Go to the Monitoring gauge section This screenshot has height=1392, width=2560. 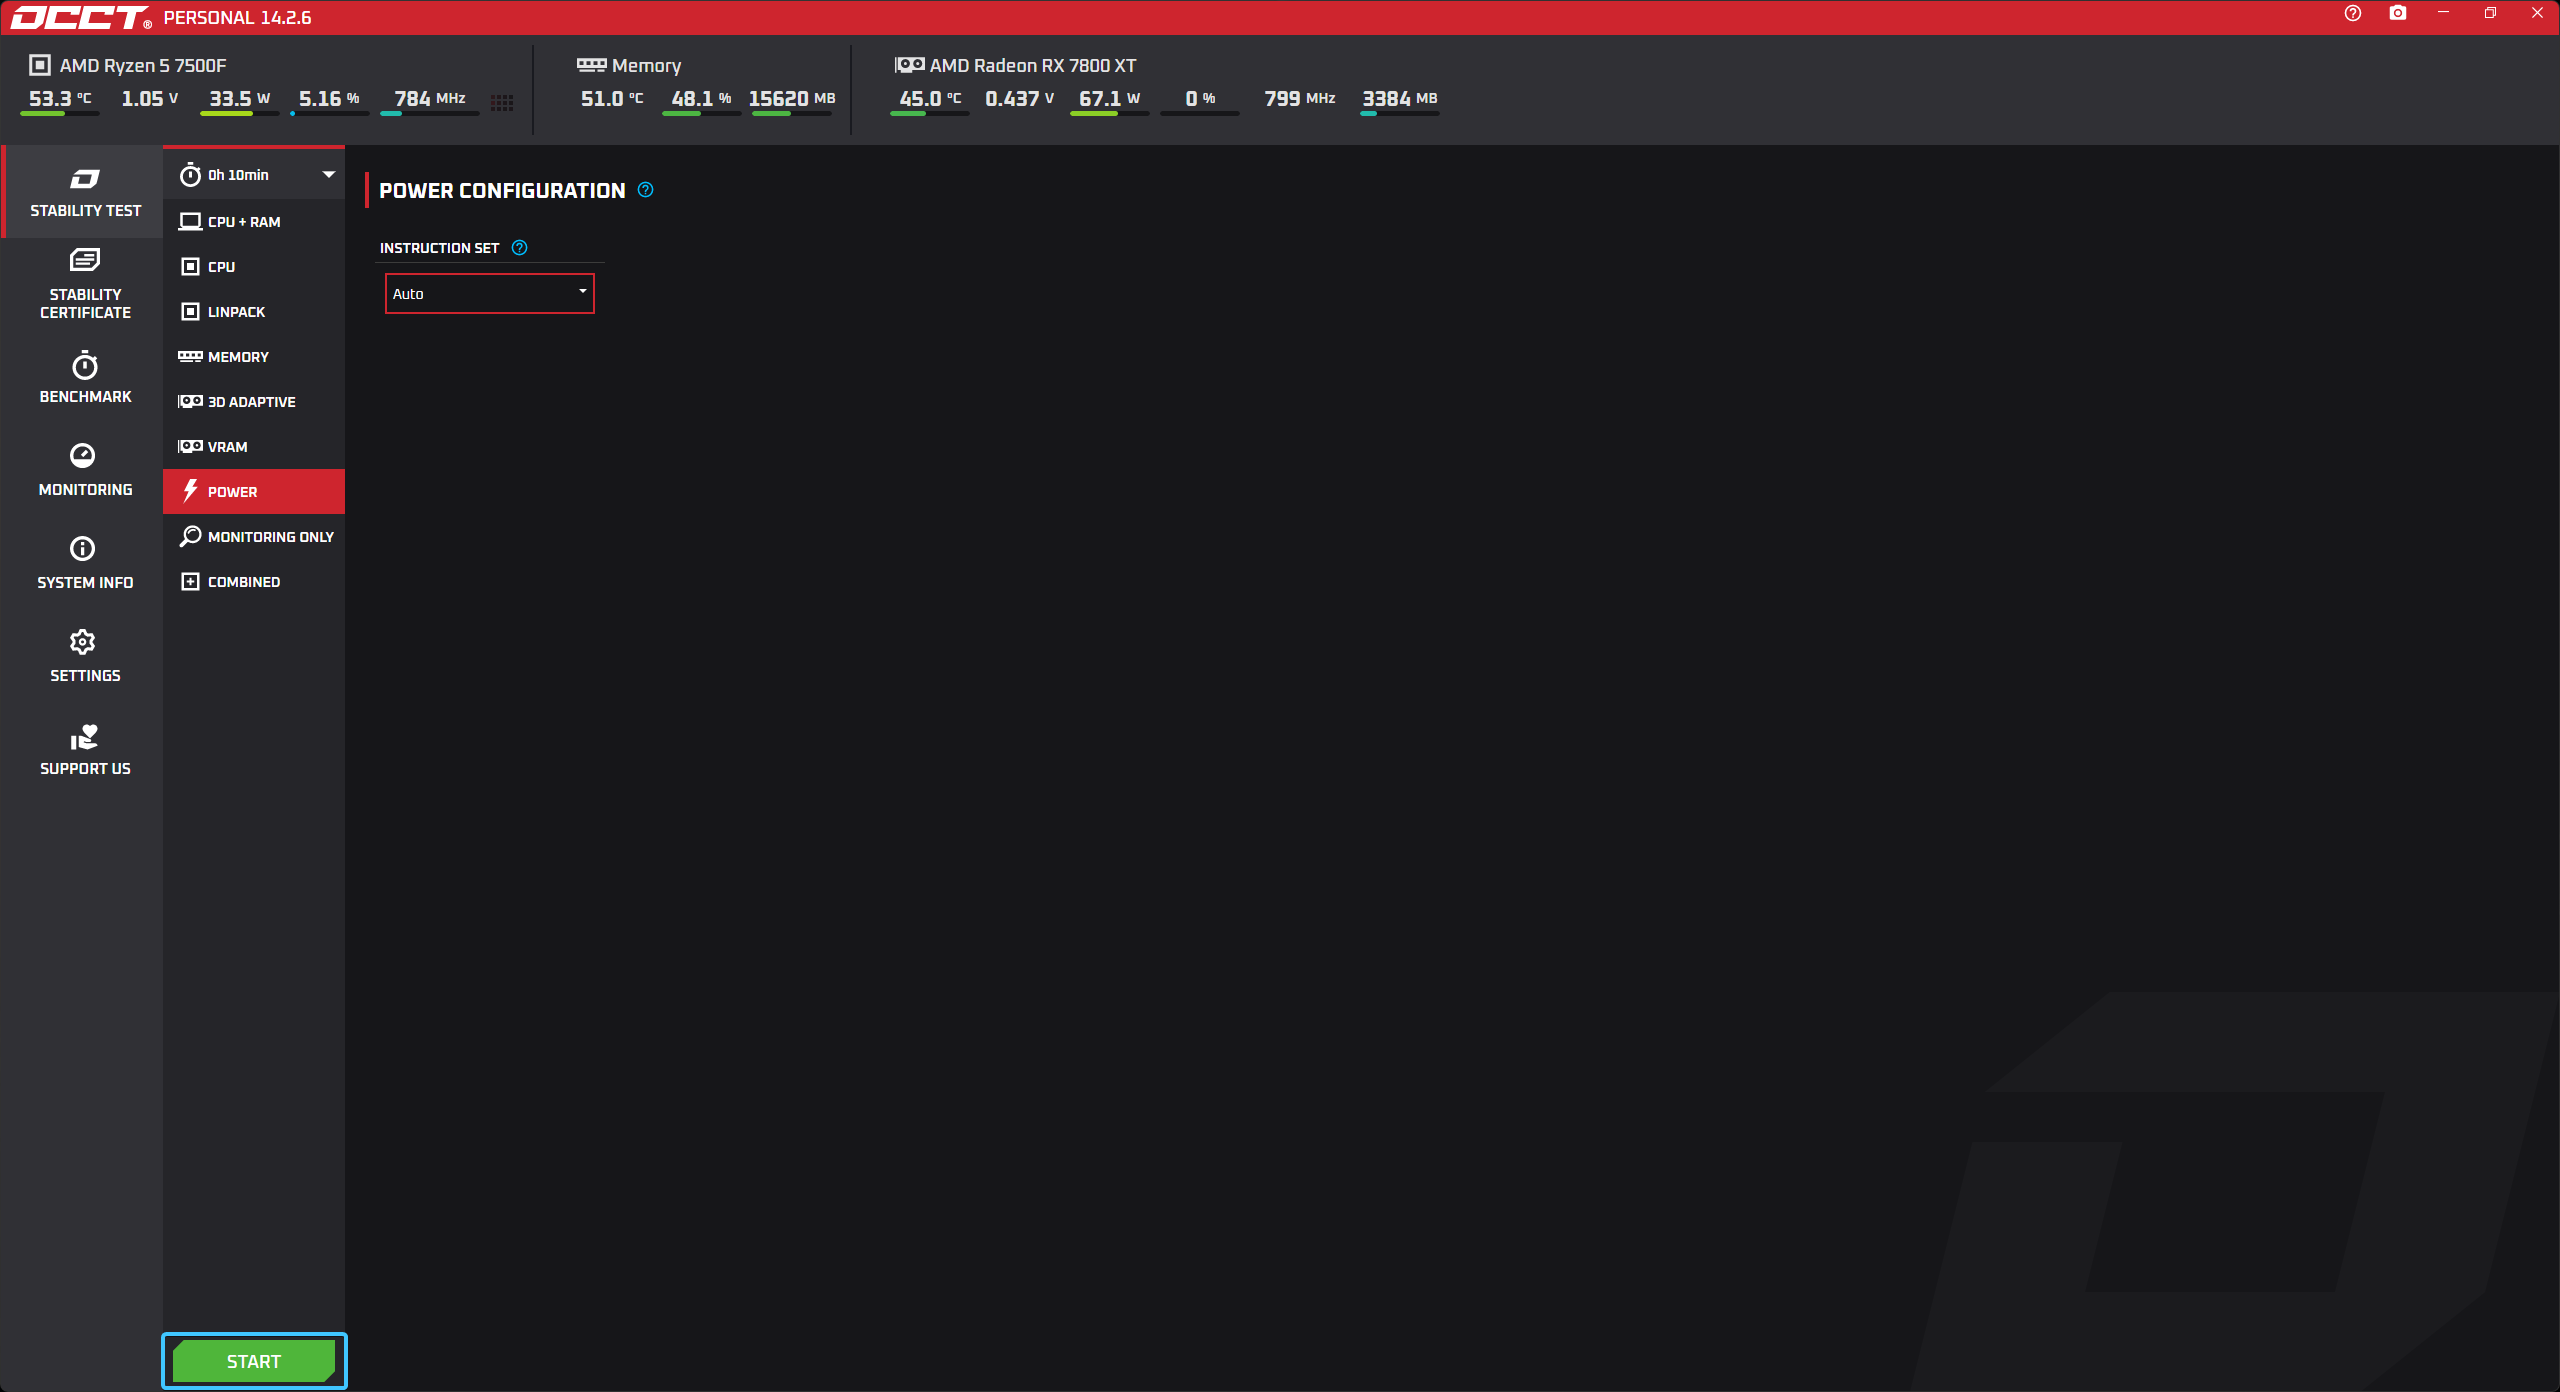[85, 470]
